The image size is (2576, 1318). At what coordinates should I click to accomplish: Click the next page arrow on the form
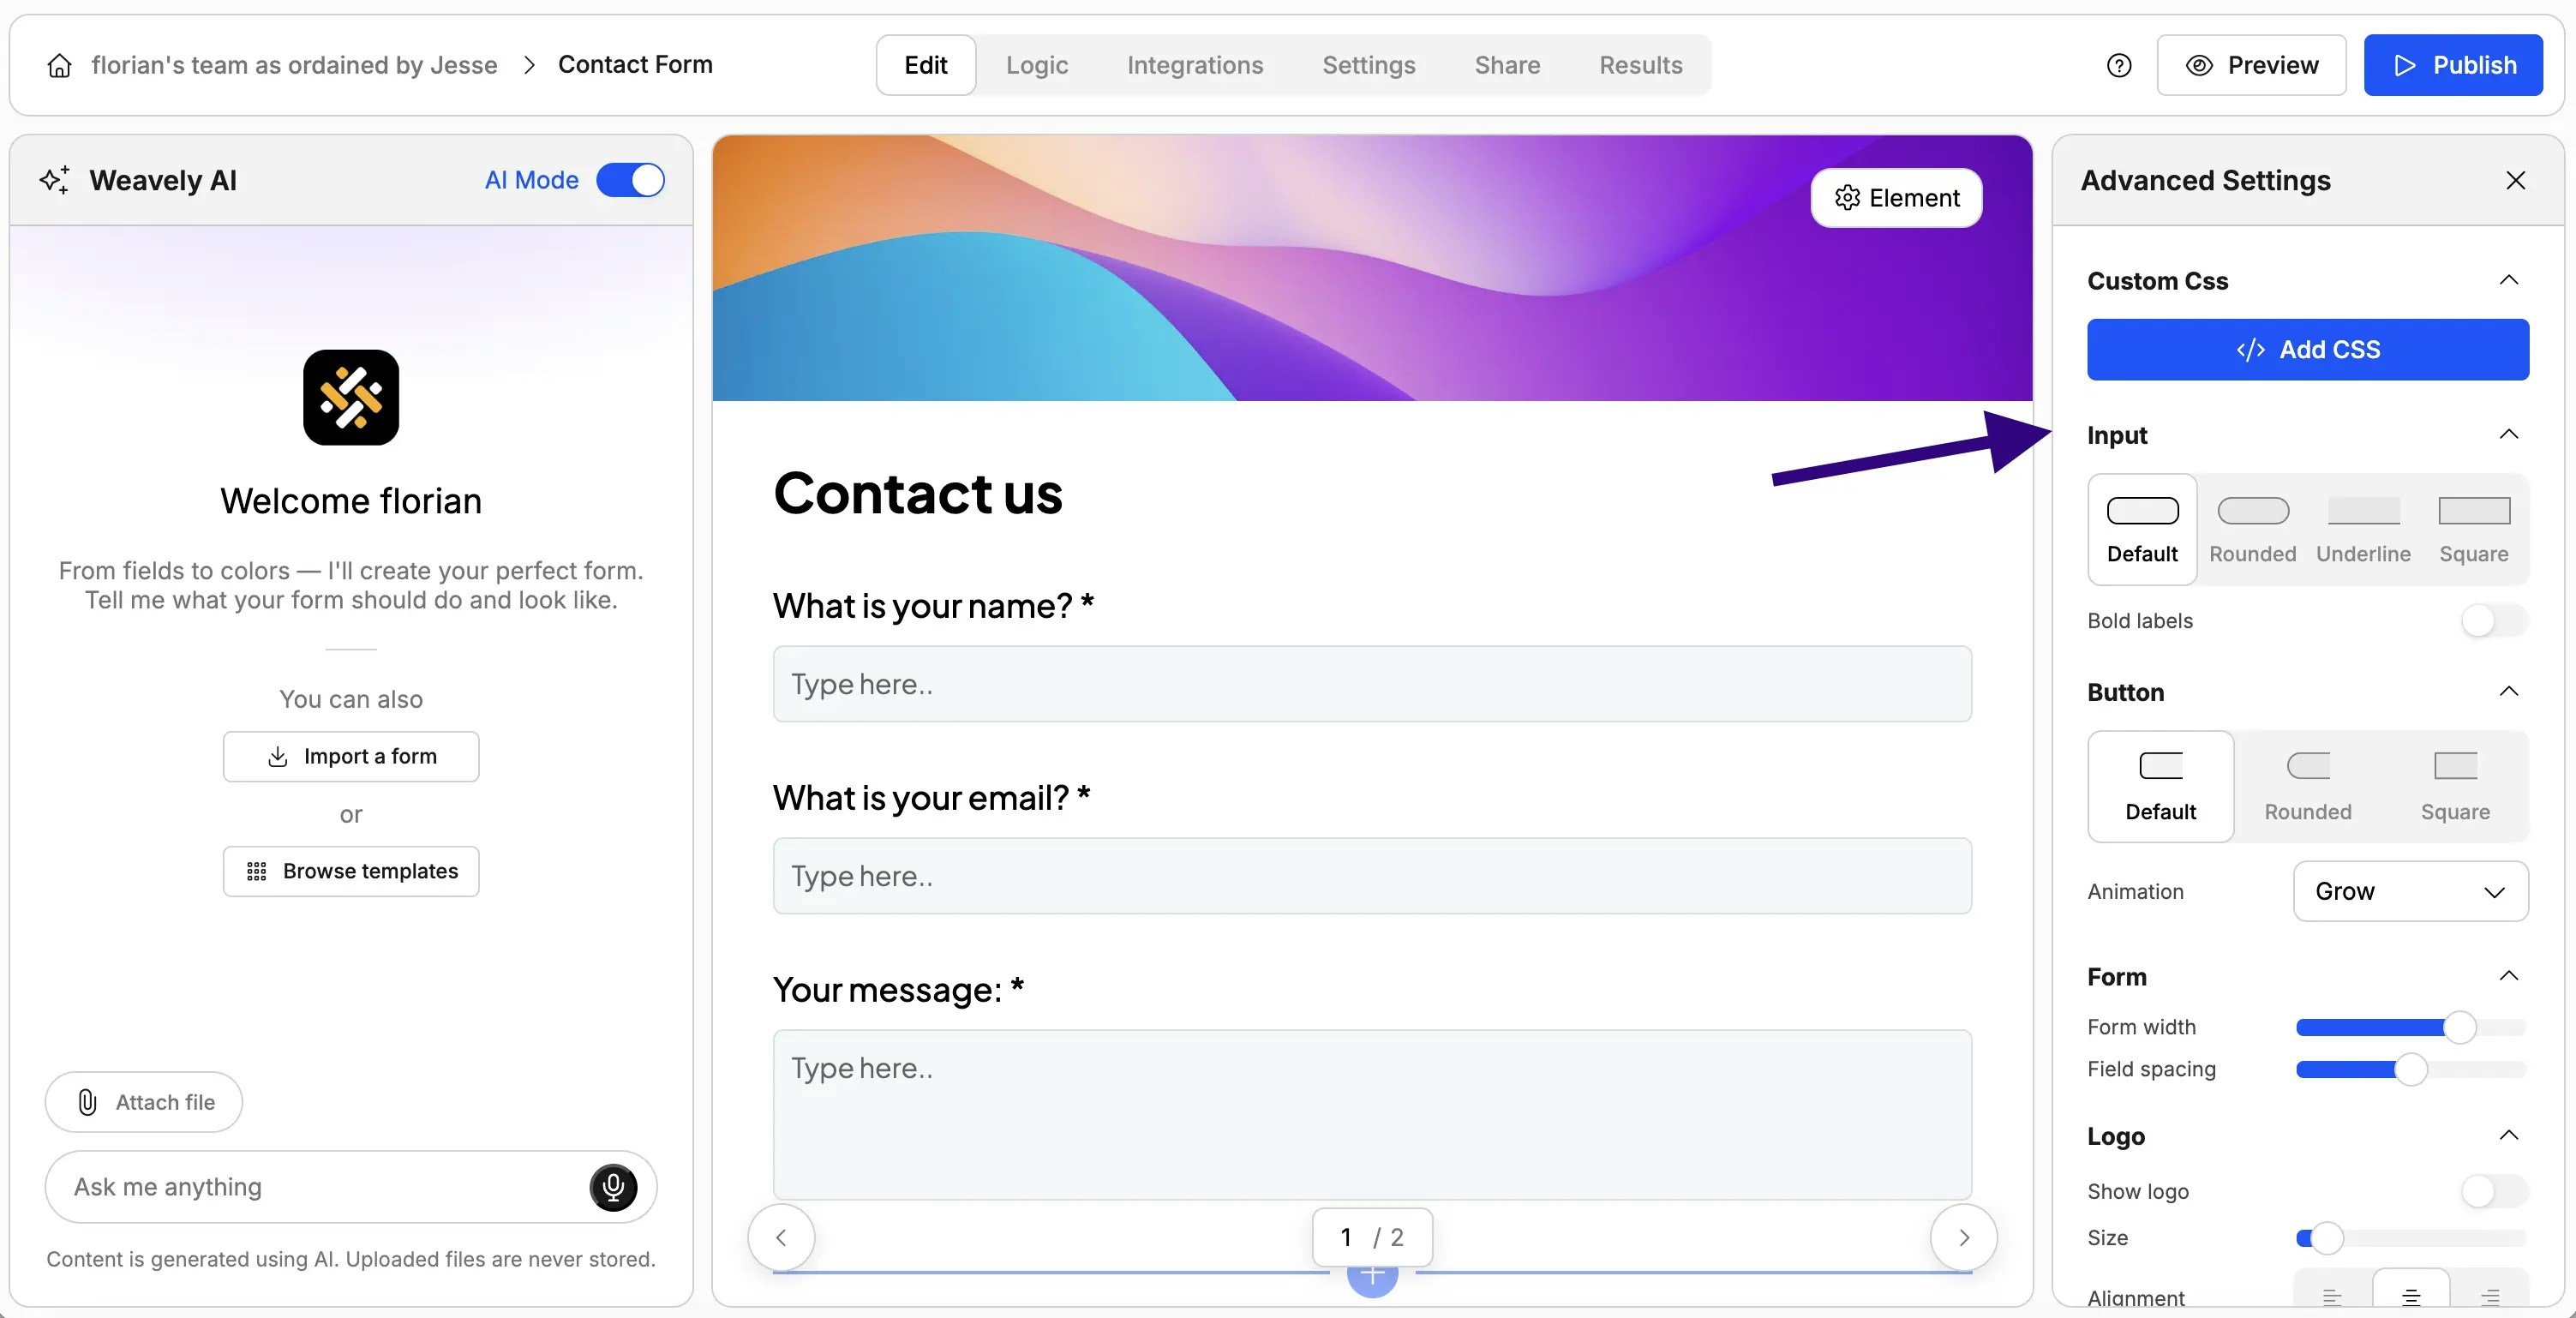pos(1963,1236)
